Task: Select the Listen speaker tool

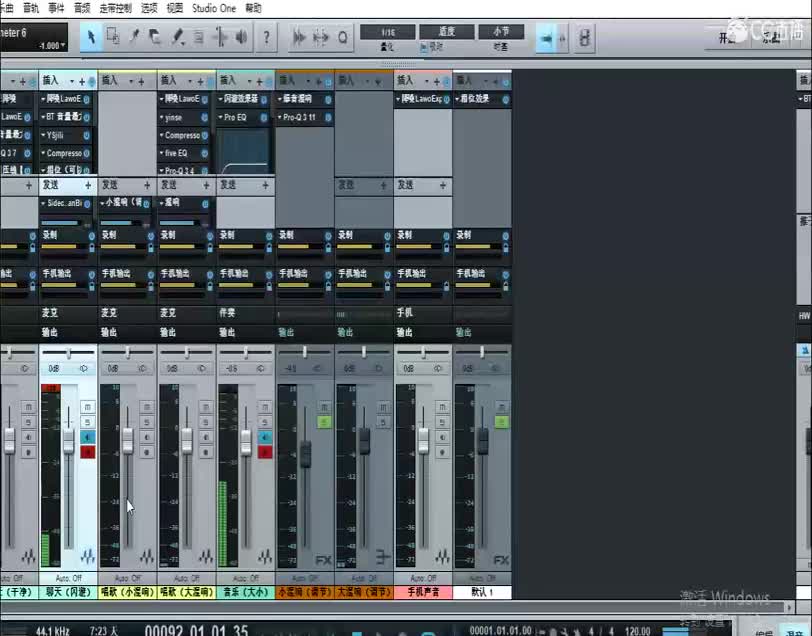Action: pos(241,37)
